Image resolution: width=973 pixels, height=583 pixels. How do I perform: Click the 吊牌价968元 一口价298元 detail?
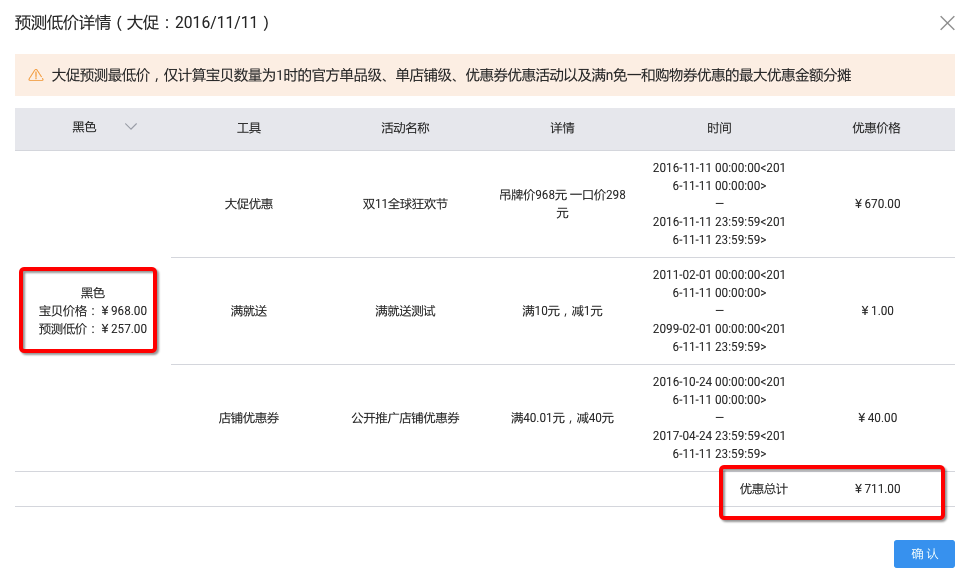562,204
